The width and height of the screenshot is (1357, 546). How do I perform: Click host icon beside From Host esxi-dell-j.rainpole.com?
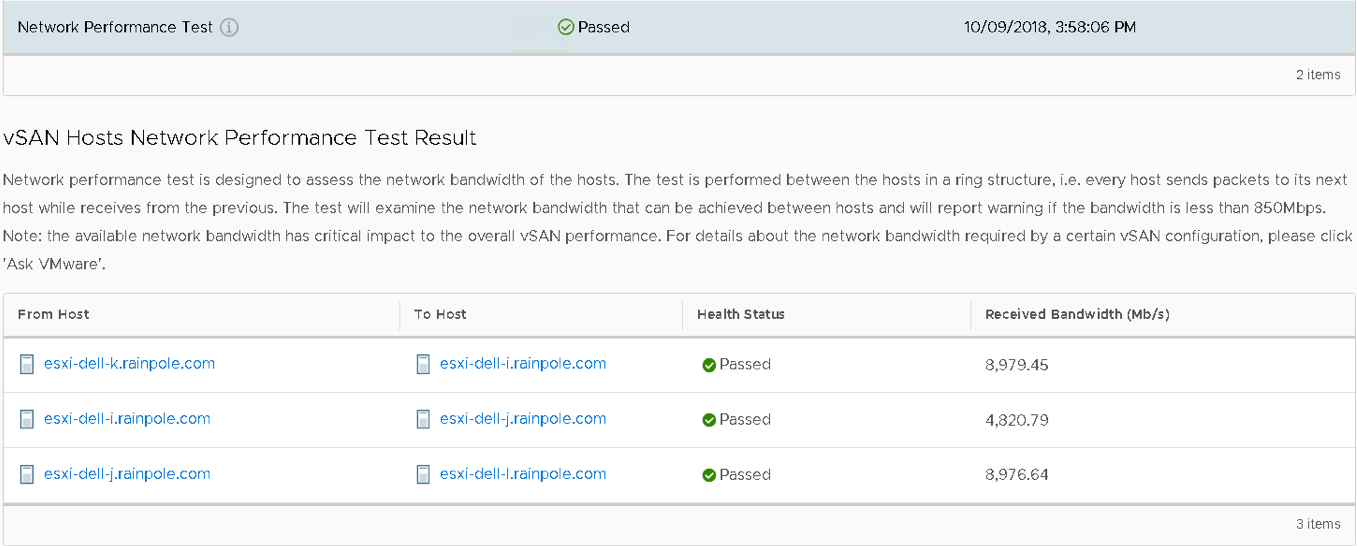click(27, 474)
